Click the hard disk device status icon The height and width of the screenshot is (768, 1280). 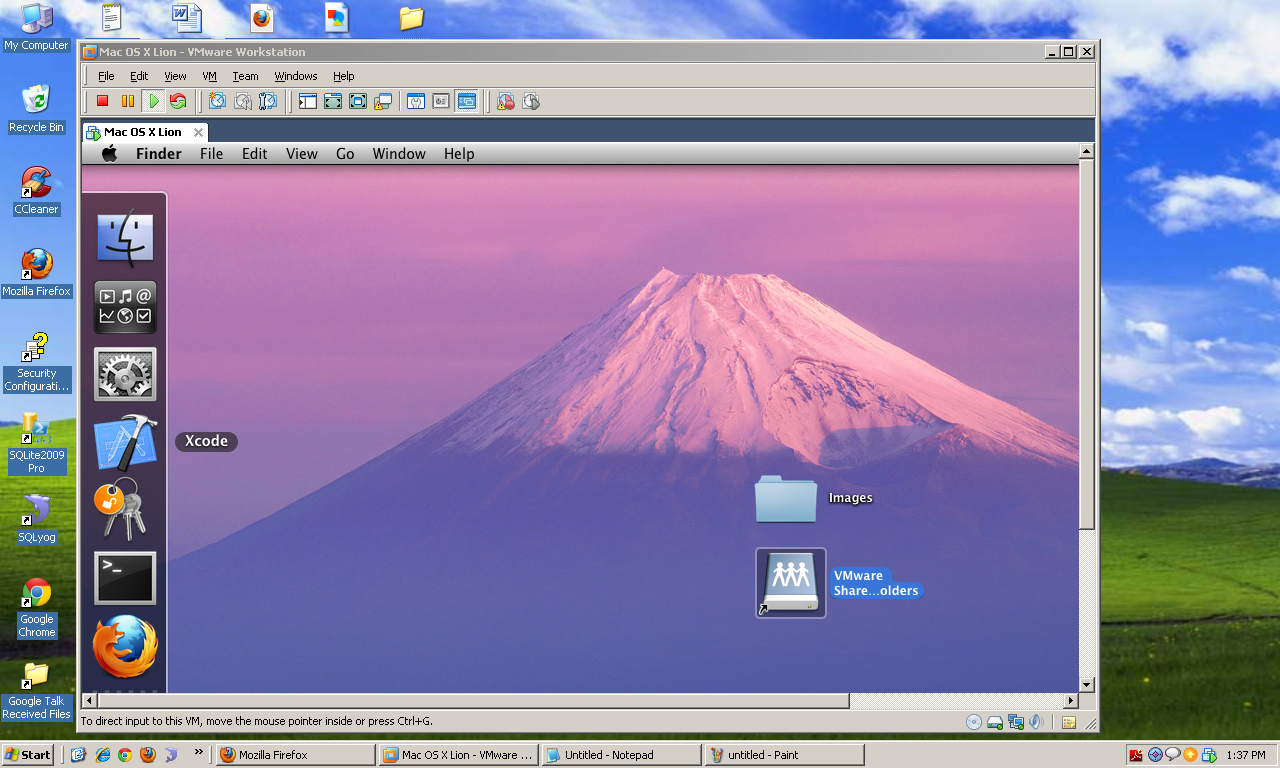coord(994,722)
